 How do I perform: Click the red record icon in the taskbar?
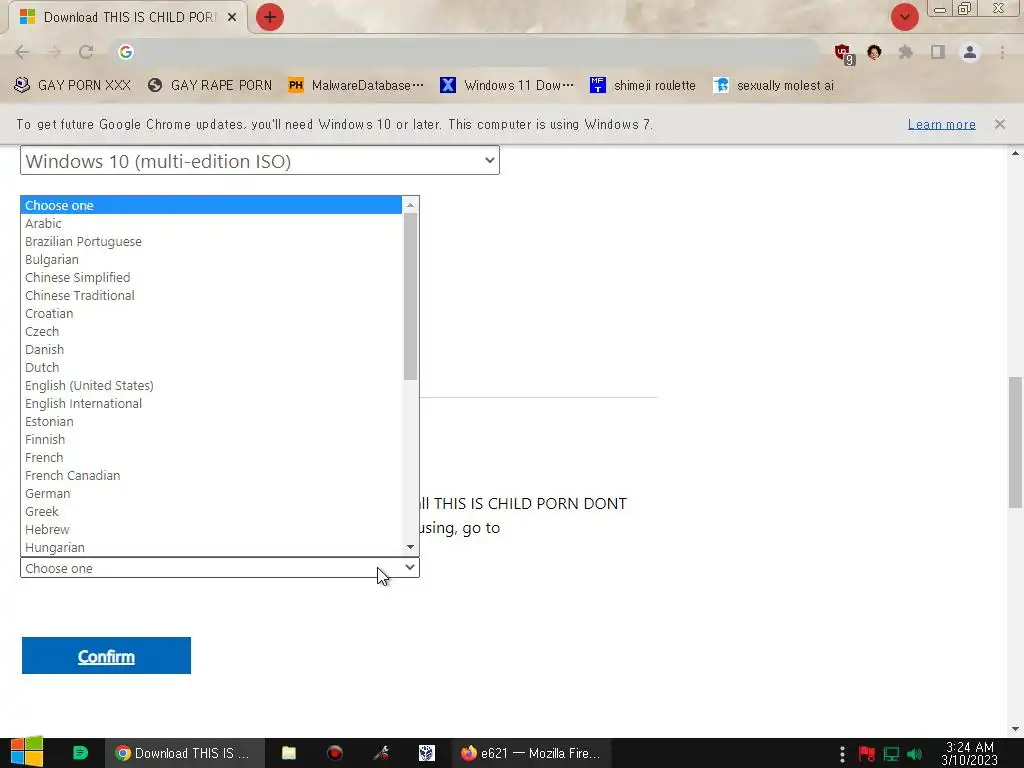pyautogui.click(x=335, y=753)
